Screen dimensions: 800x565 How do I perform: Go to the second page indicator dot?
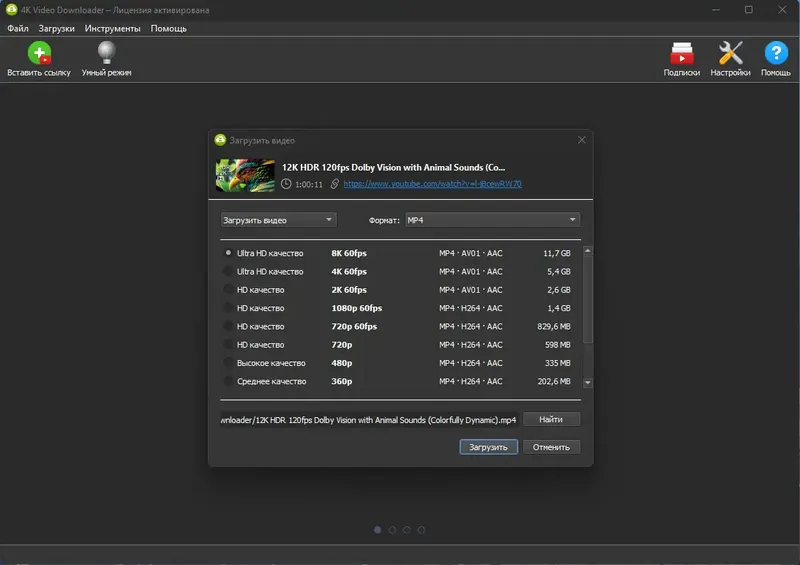[392, 530]
